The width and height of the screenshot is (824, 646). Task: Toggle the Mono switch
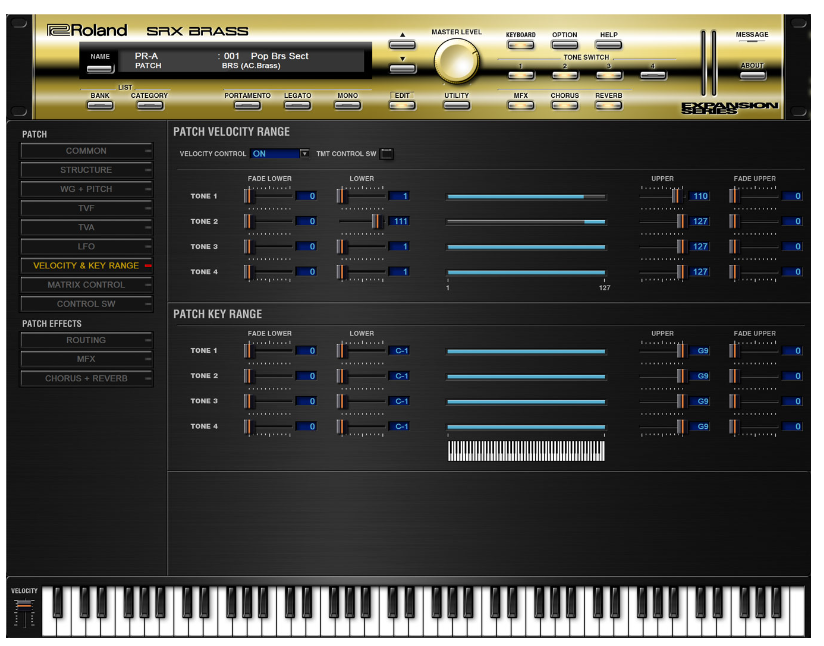[347, 105]
